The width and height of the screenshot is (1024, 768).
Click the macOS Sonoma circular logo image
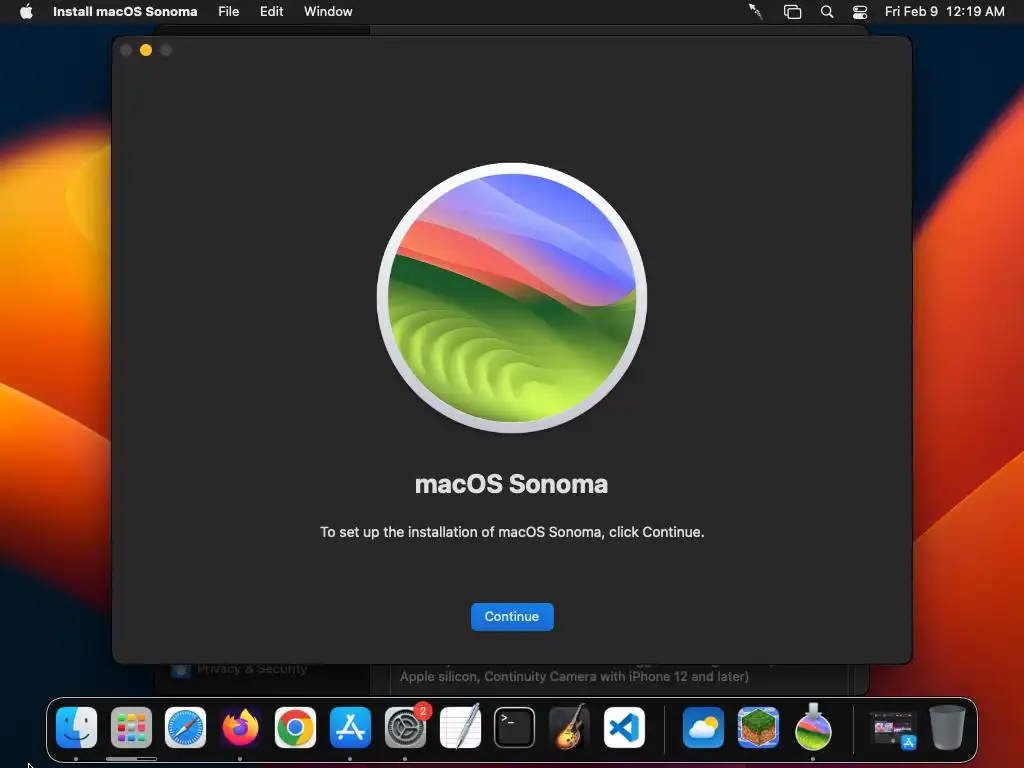click(512, 298)
